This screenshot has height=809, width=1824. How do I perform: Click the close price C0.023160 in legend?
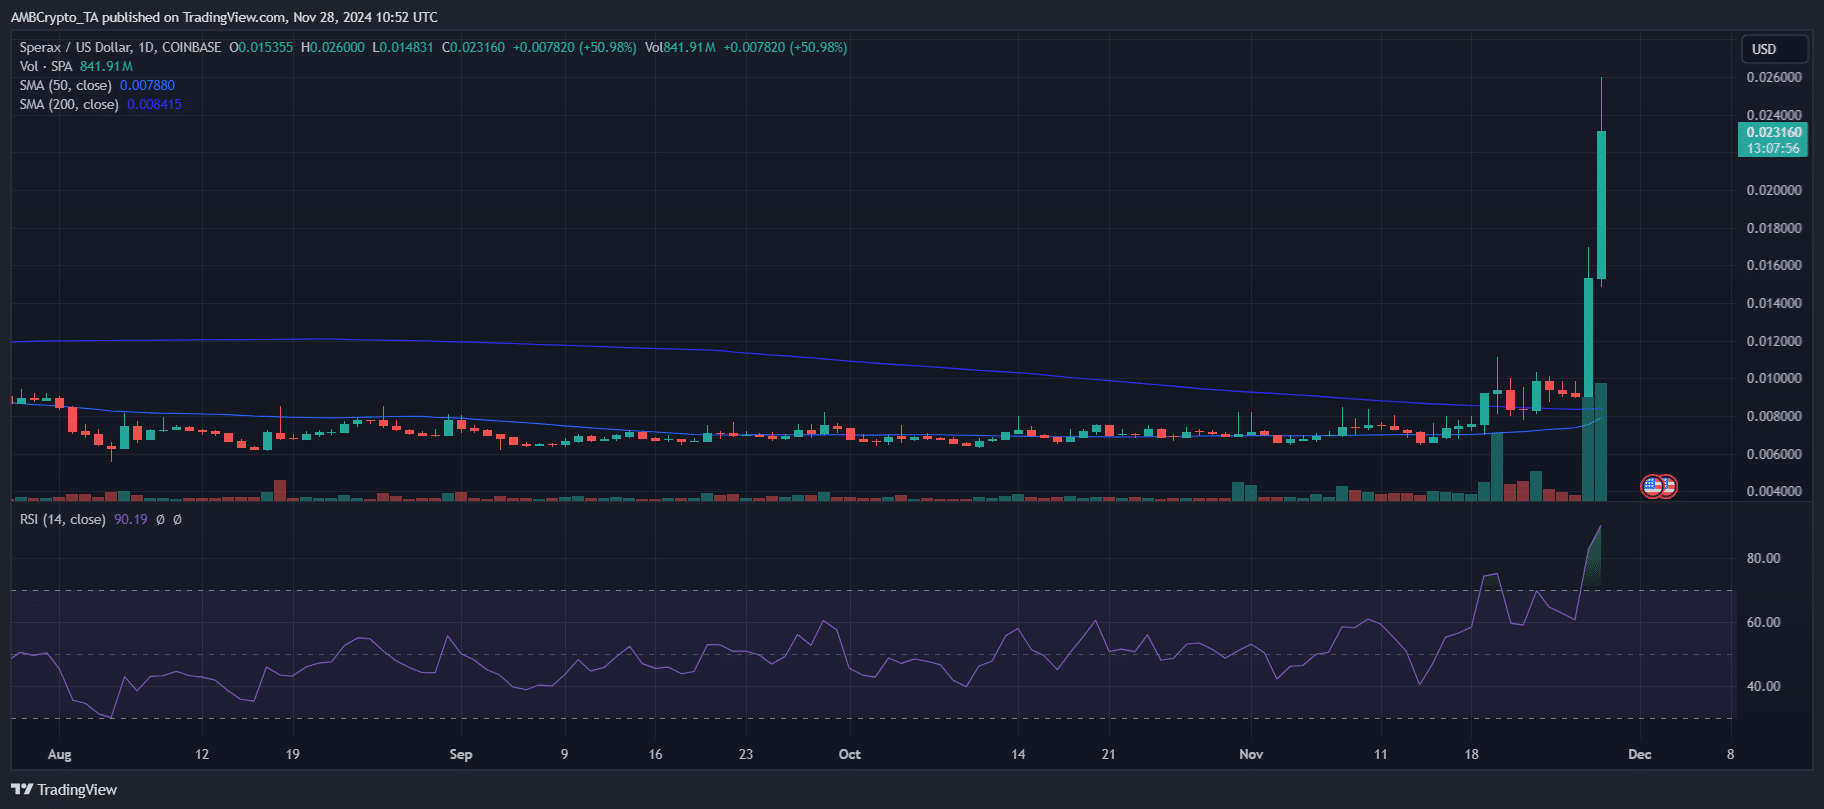coord(474,47)
